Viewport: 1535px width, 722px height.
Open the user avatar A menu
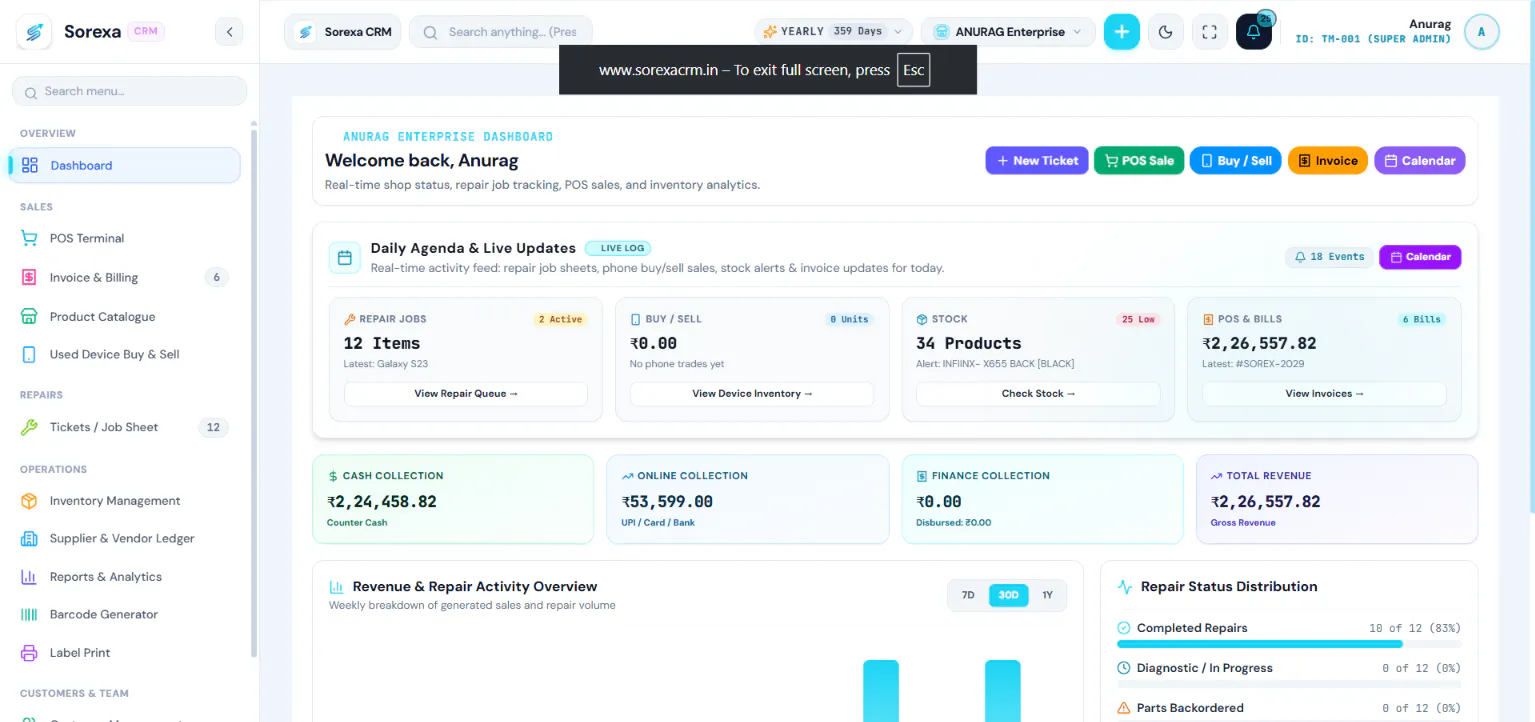click(1481, 32)
